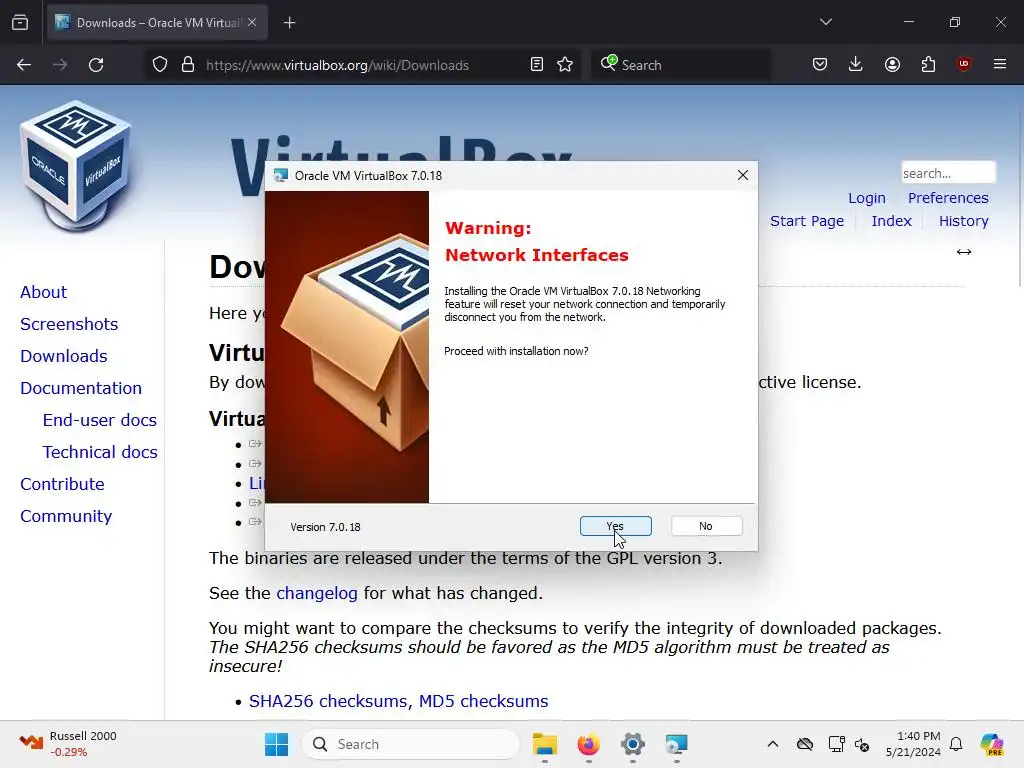Open the History link

click(x=964, y=221)
